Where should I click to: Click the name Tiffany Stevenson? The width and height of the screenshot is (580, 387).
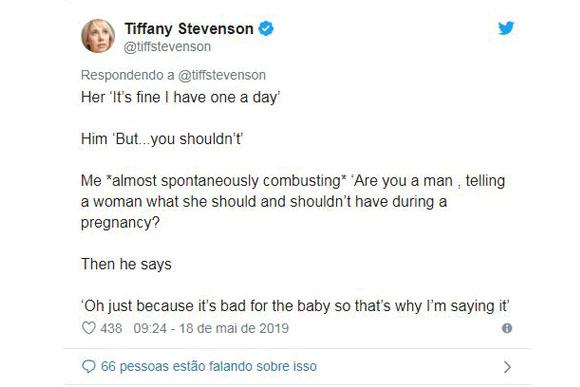pyautogui.click(x=189, y=29)
